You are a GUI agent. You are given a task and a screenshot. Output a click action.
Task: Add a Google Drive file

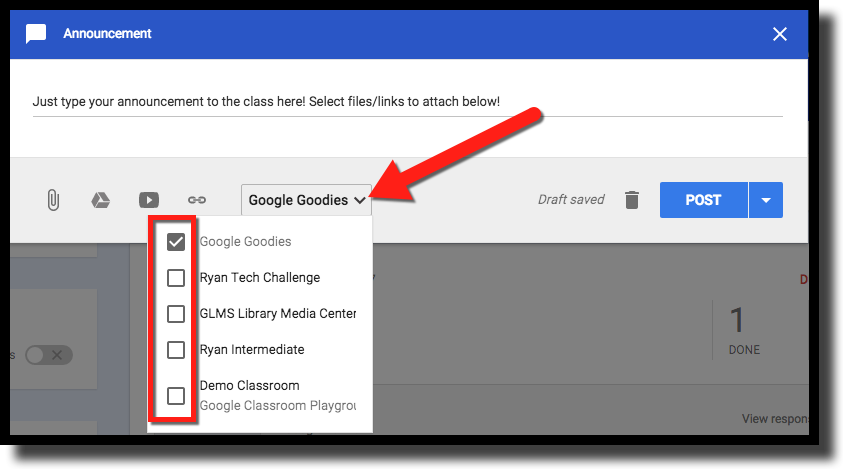pos(101,200)
